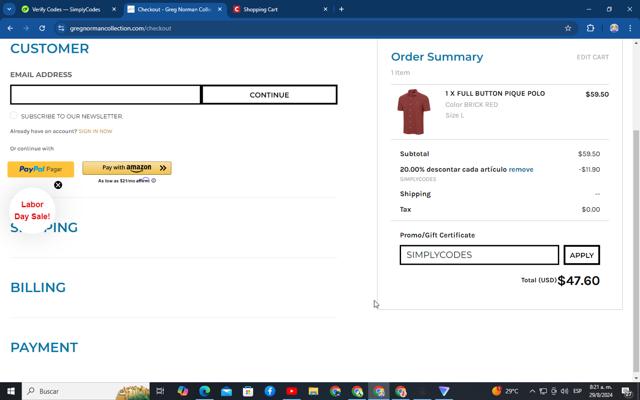Open Facebook from the taskbar
This screenshot has width=640, height=400.
pyautogui.click(x=270, y=391)
